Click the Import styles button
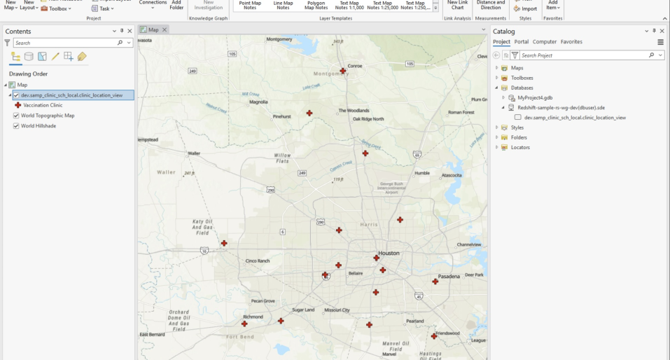670x360 pixels. 526,9
